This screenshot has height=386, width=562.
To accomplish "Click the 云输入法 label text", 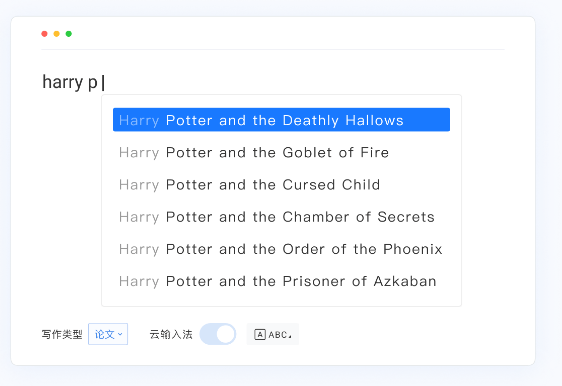I will 171,334.
